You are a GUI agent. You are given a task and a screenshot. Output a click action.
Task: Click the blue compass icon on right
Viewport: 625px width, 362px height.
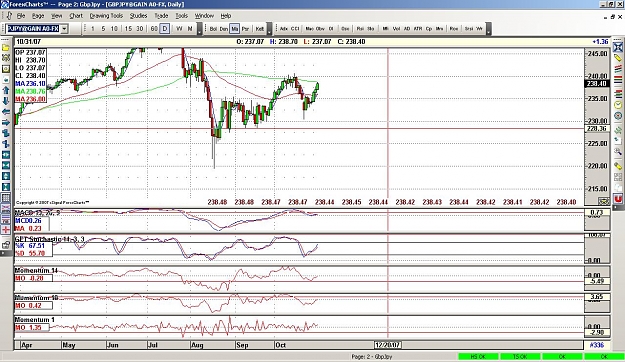click(618, 116)
